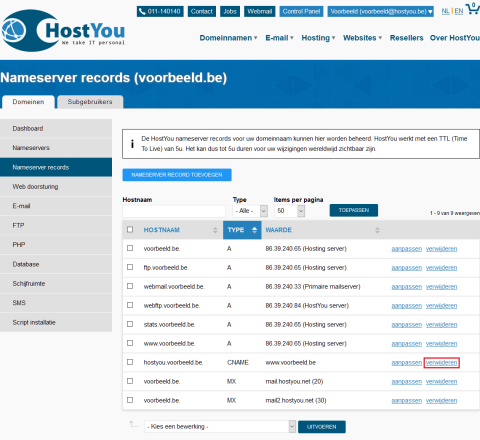
Task: Click the Toepassen button
Action: pyautogui.click(x=354, y=210)
